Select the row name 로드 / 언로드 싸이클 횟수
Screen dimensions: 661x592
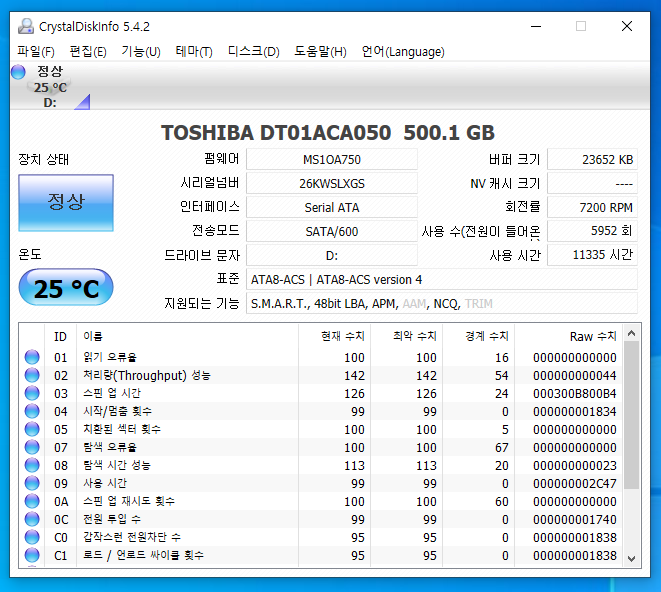coord(143,555)
